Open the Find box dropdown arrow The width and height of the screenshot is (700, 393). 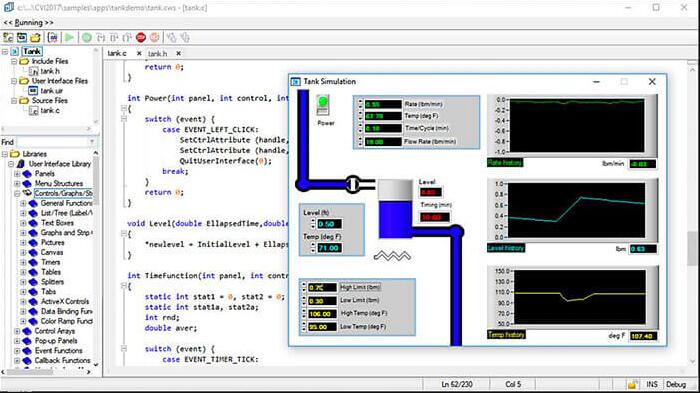click(92, 142)
